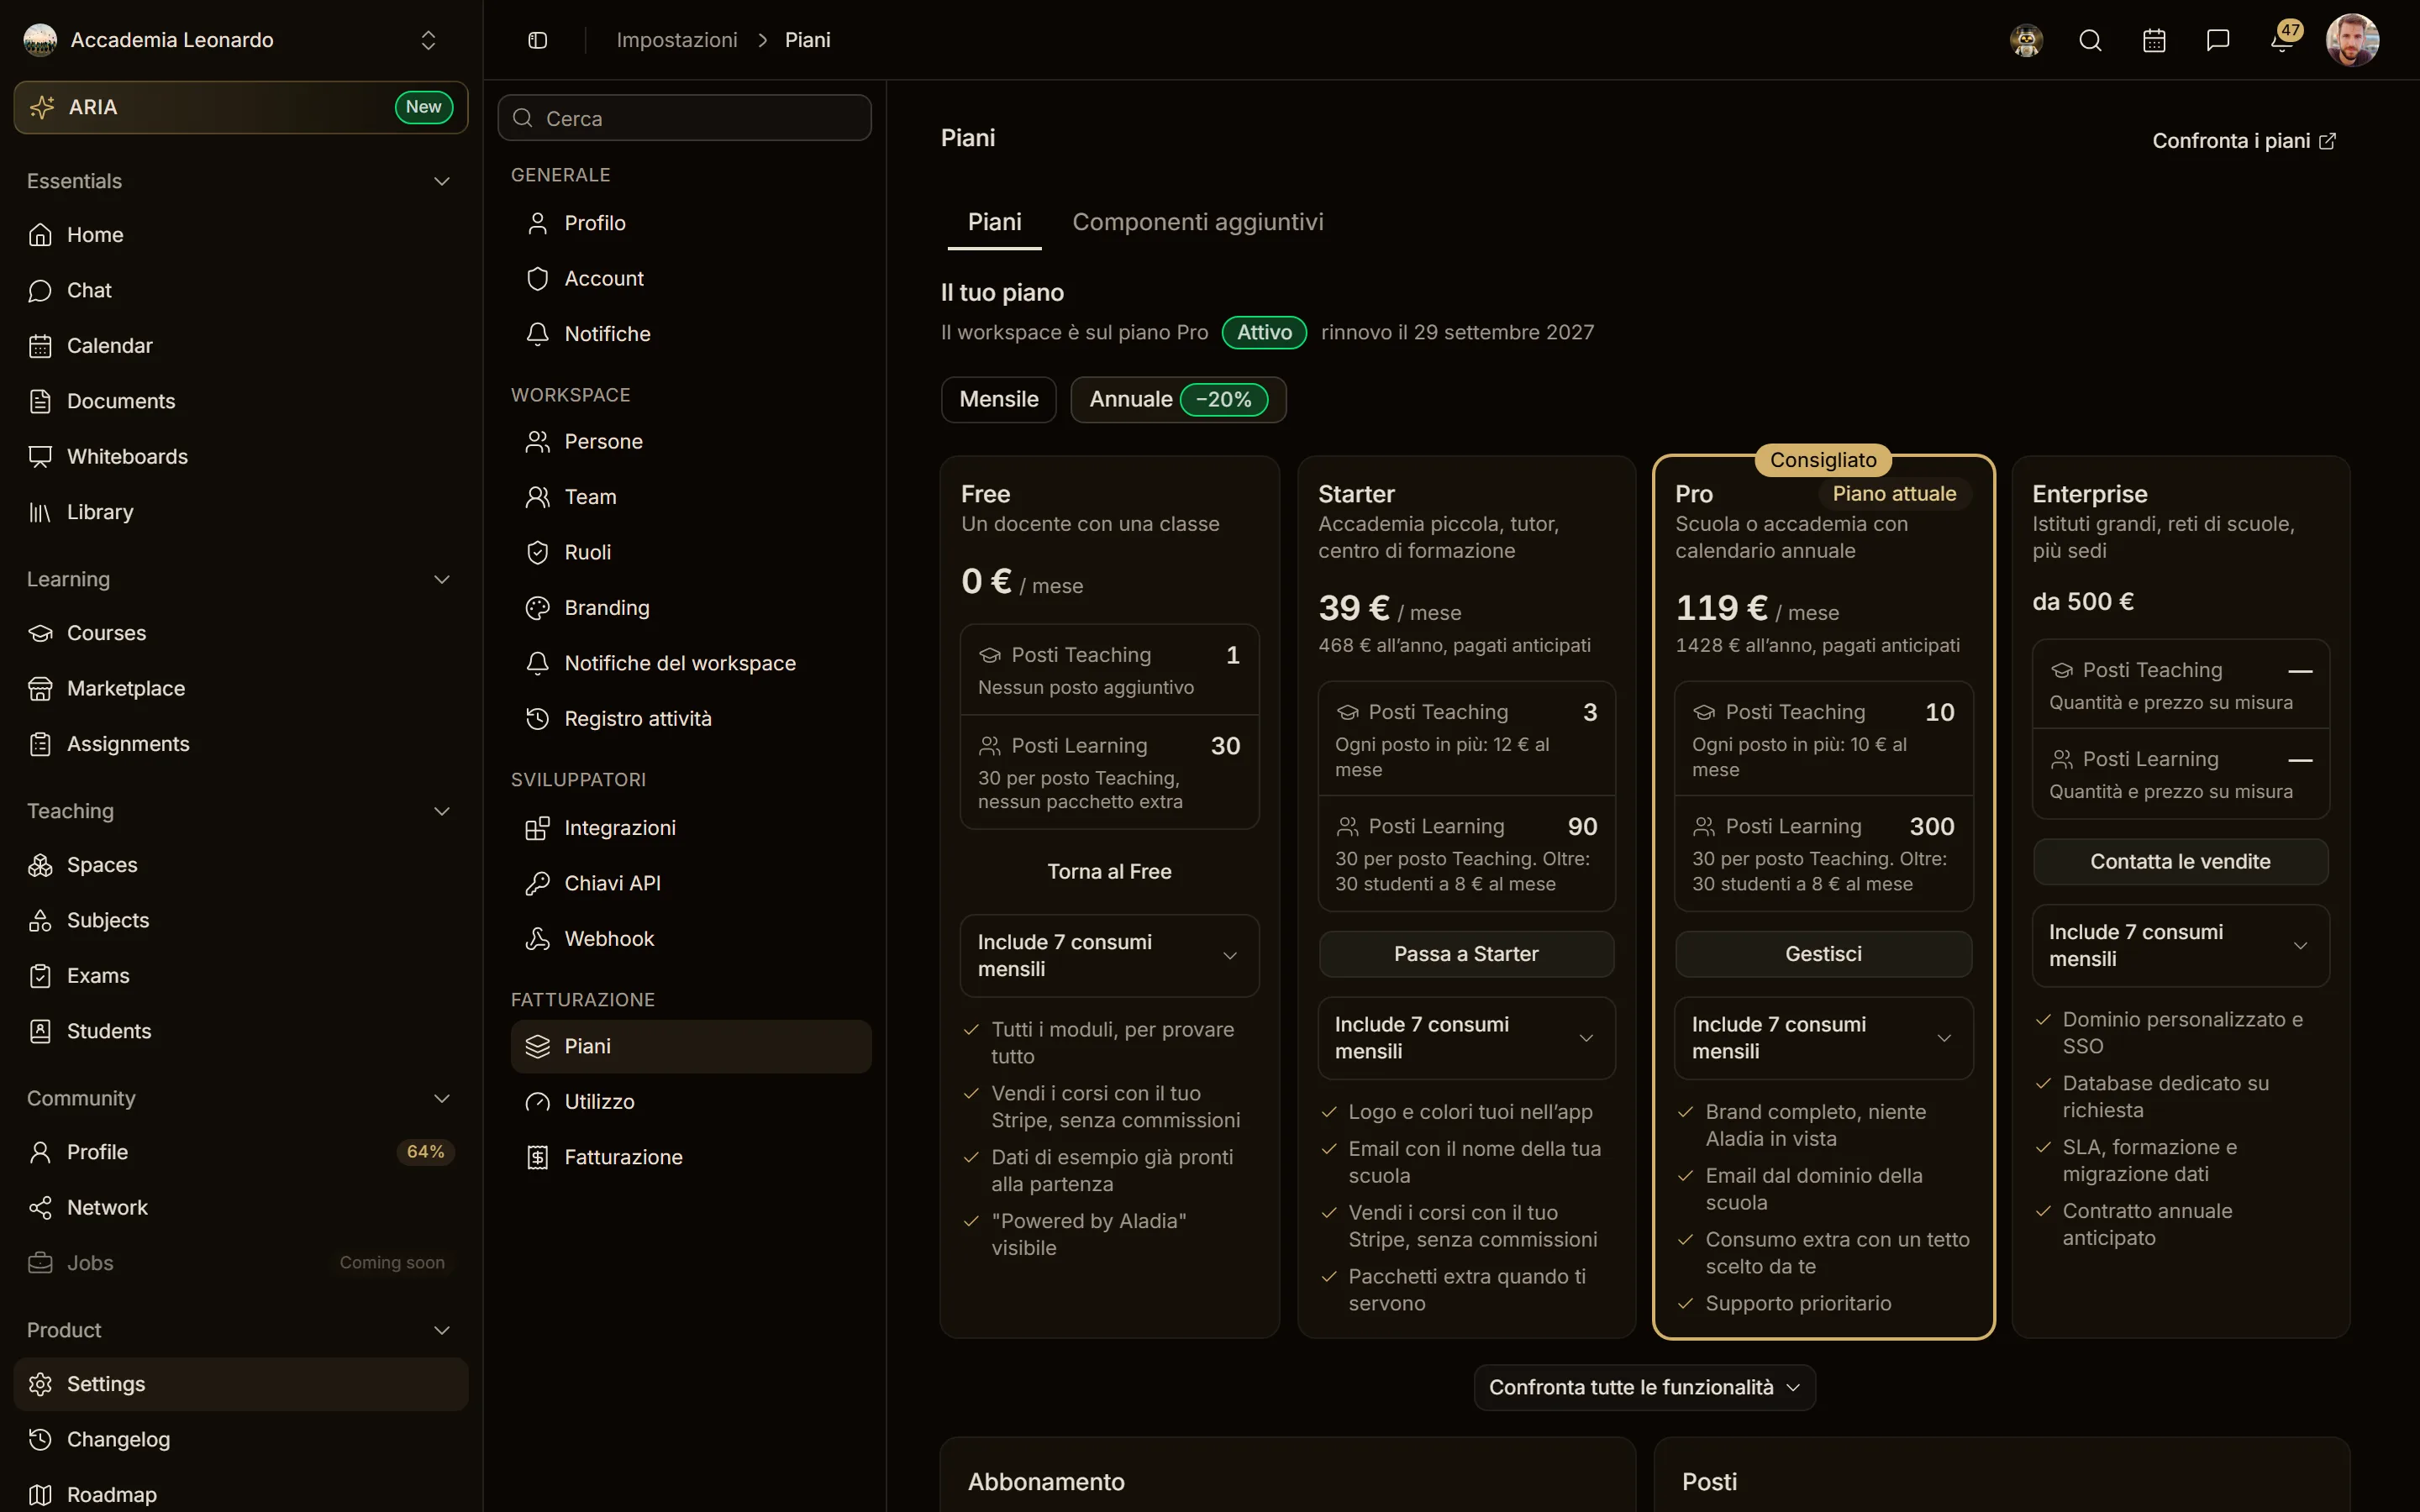
Task: Switch to Componenti aggiuntivi tab
Action: pyautogui.click(x=1197, y=222)
